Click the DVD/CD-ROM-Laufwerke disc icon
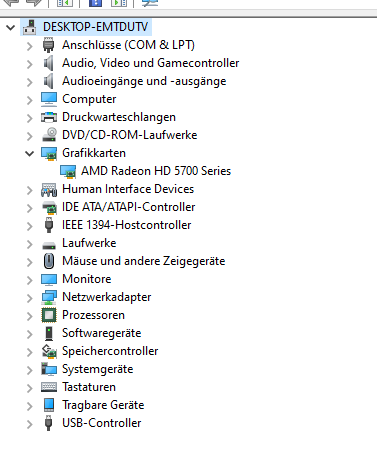 [49, 135]
